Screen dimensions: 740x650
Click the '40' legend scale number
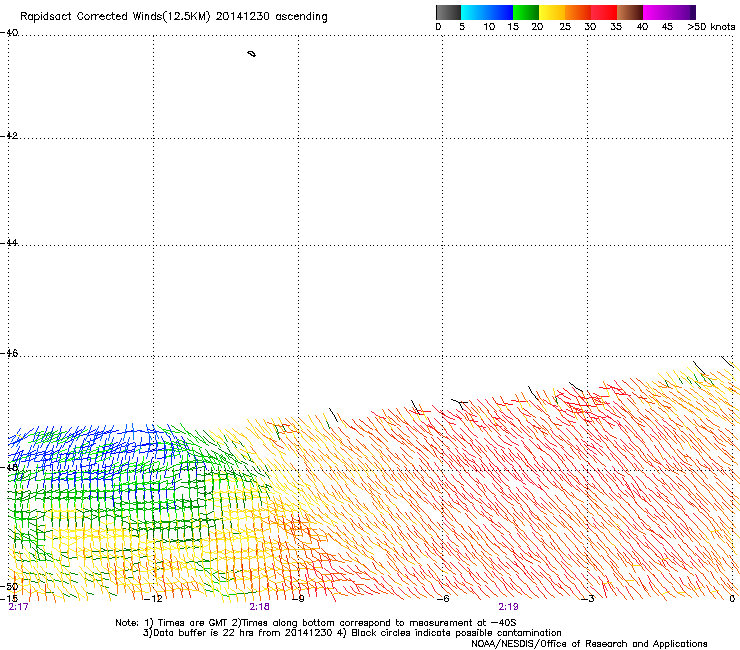point(642,26)
